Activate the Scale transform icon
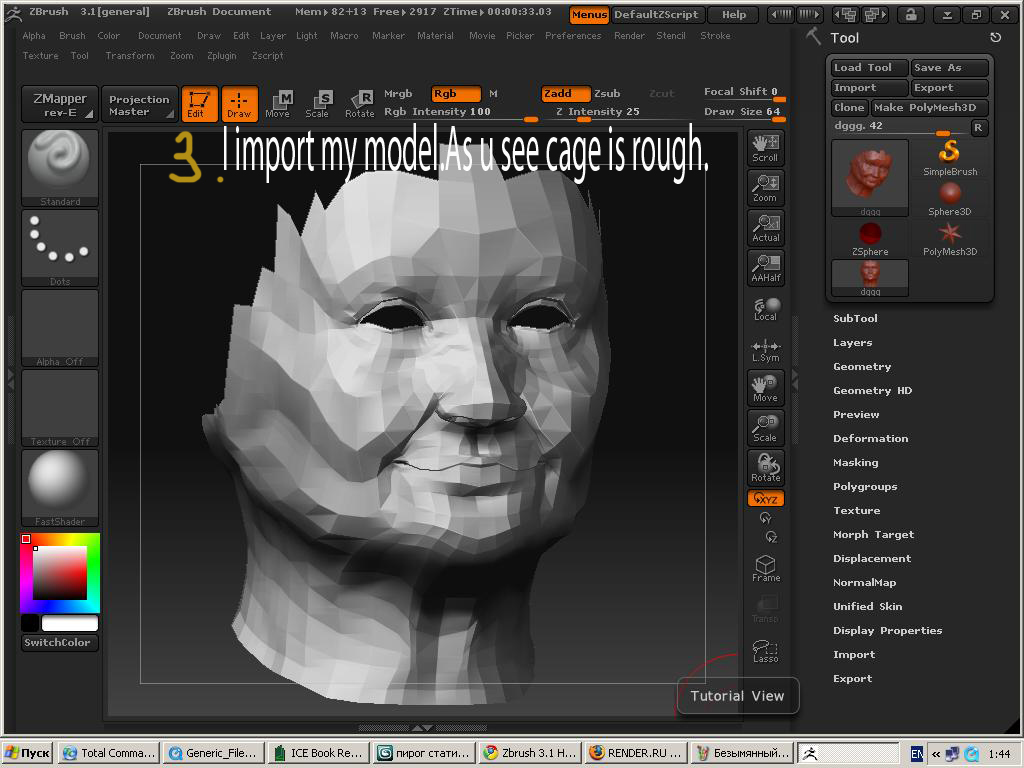 click(x=318, y=103)
